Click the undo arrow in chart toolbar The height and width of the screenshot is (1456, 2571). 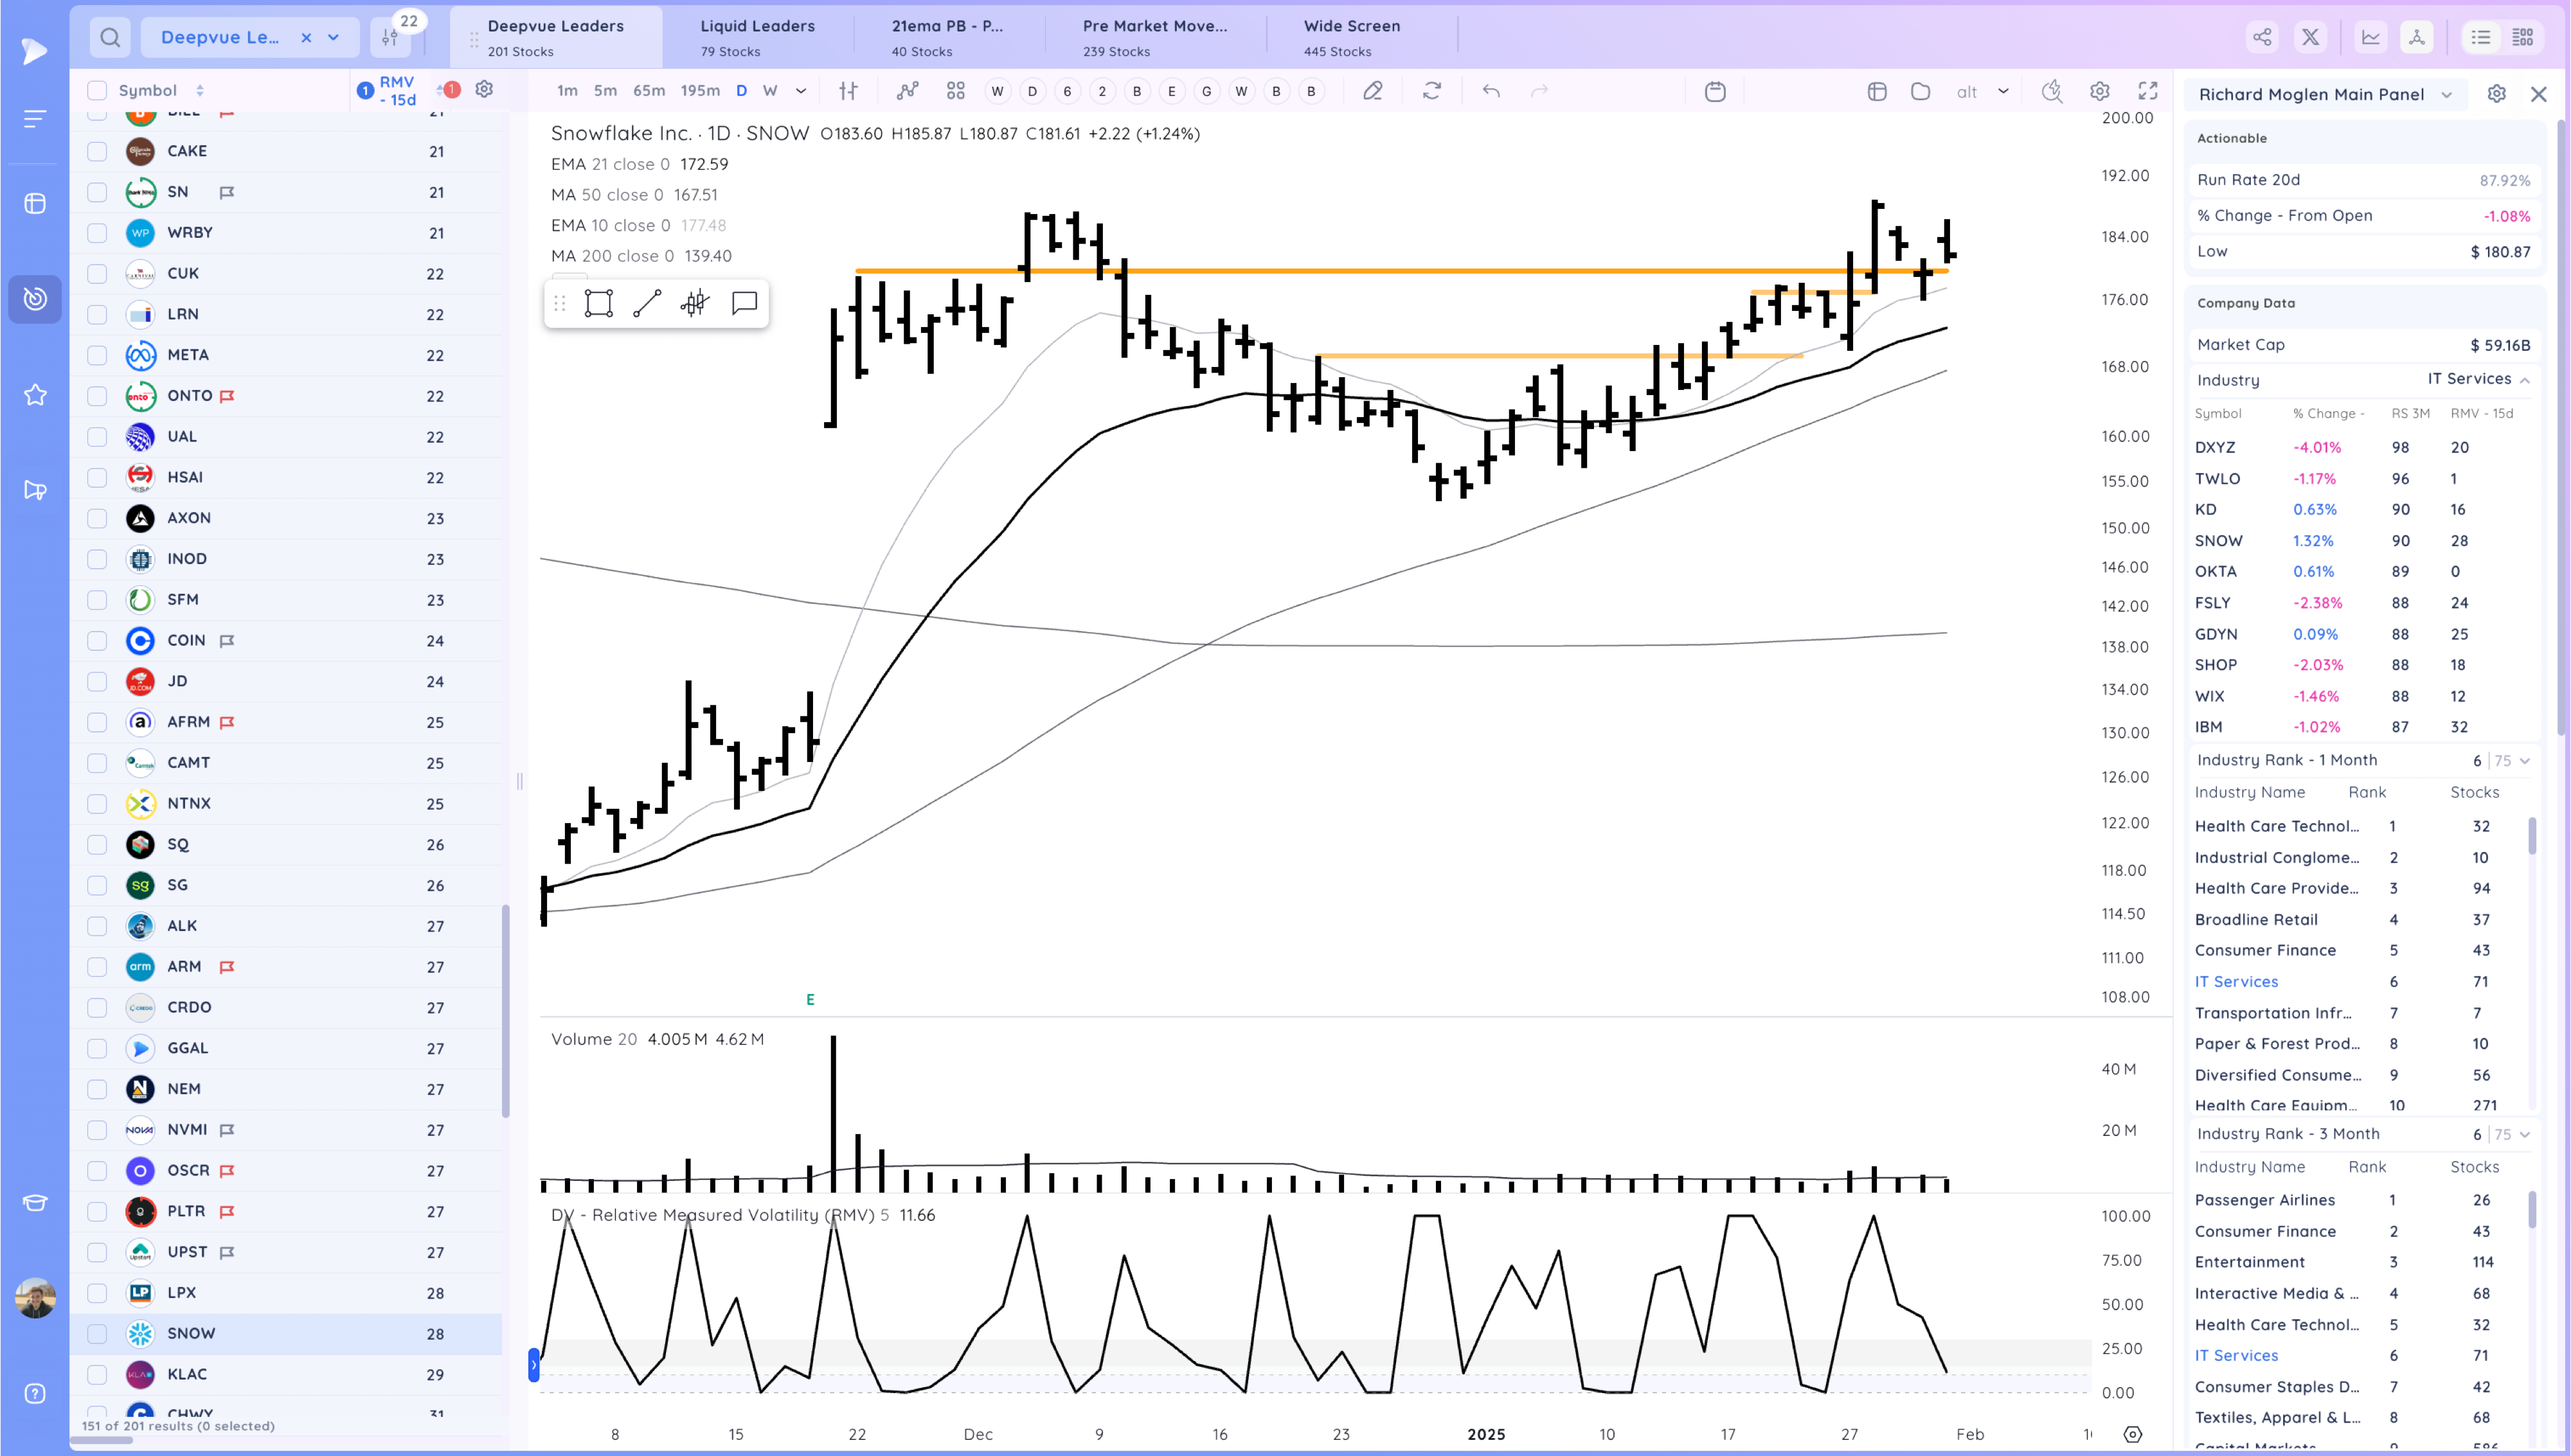coord(1491,91)
